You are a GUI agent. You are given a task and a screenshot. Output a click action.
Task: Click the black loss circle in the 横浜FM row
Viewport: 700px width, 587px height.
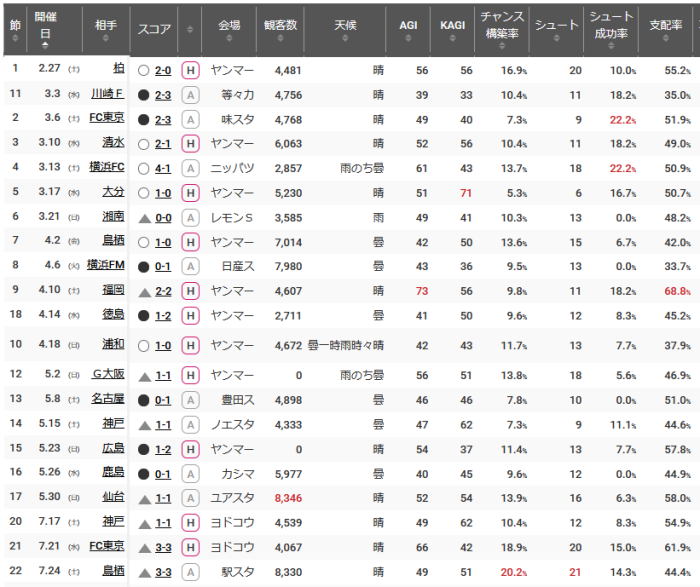[x=144, y=265]
